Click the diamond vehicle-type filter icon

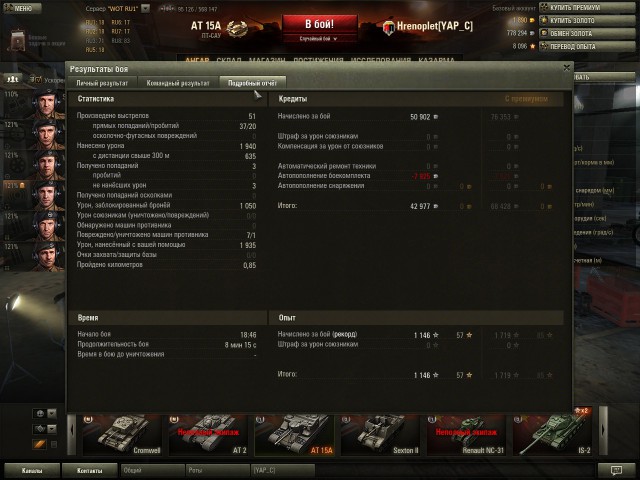click(x=40, y=429)
